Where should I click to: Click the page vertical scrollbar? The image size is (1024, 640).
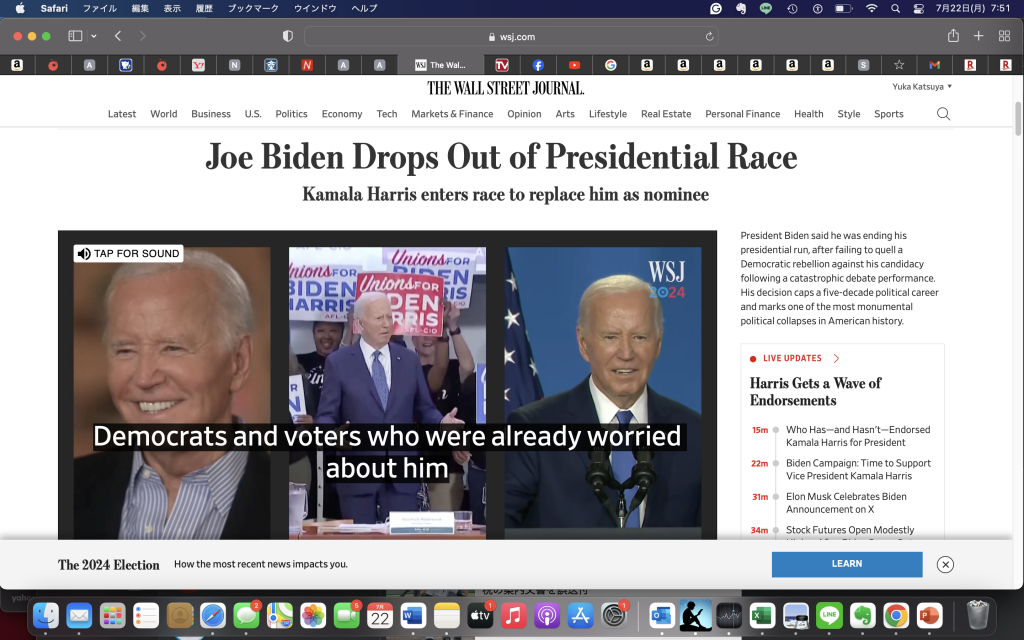coord(1018,120)
